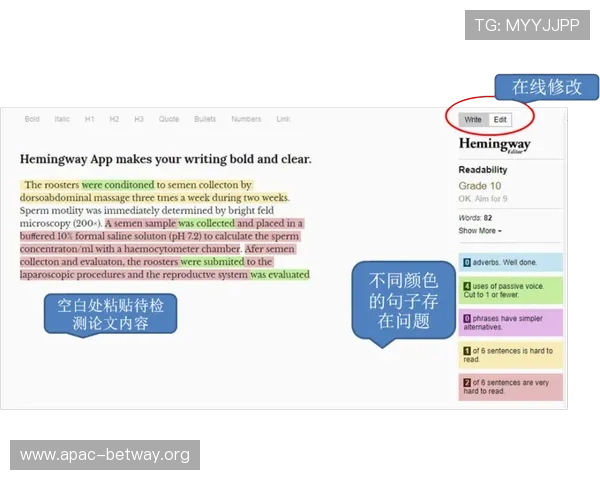Set H1 heading style
The width and height of the screenshot is (600, 480).
pyautogui.click(x=90, y=119)
